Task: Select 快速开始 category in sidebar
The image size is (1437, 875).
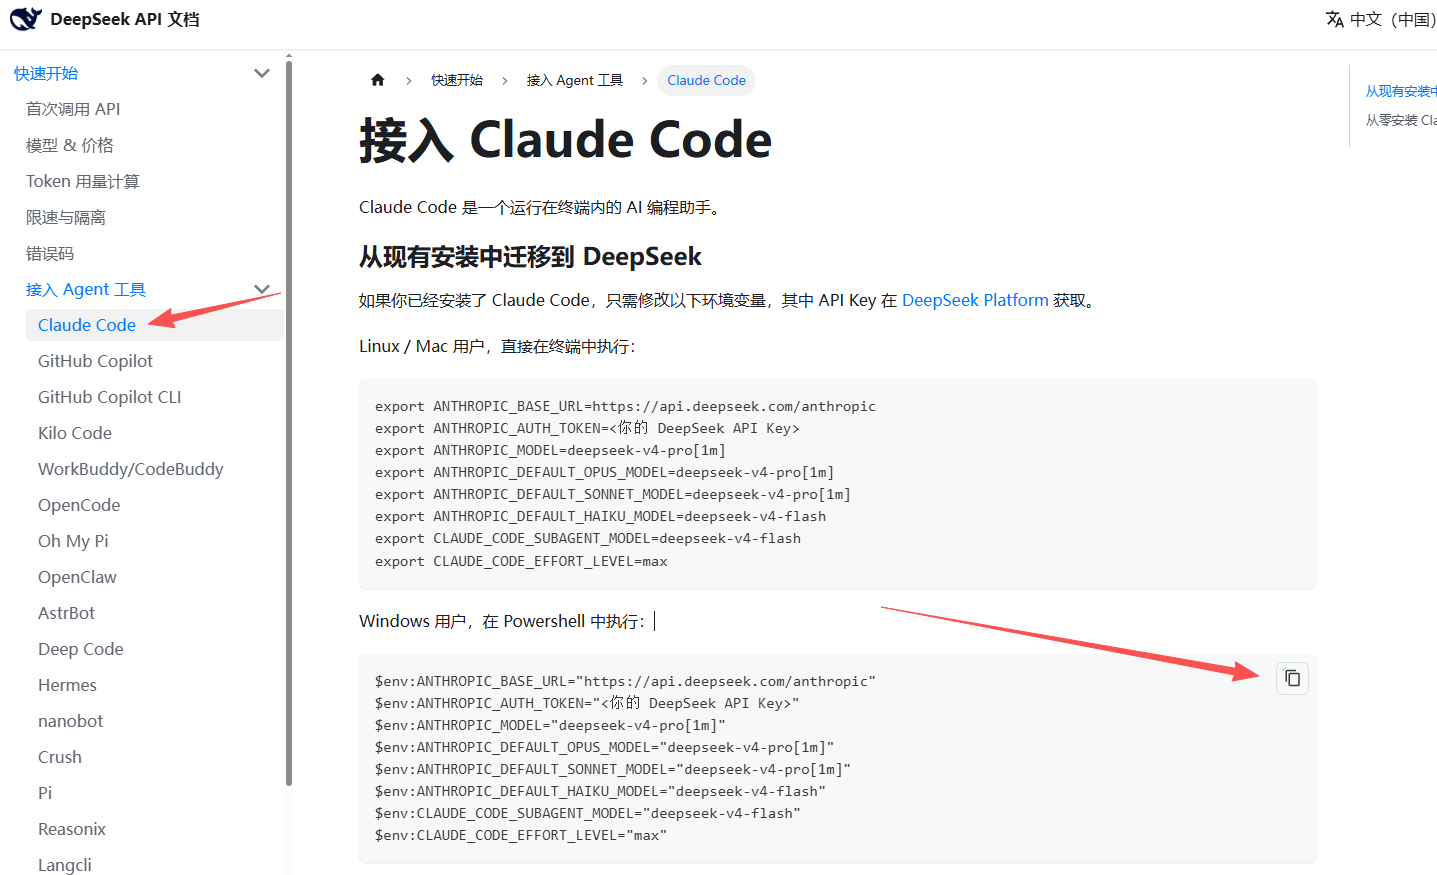Action: [x=46, y=73]
